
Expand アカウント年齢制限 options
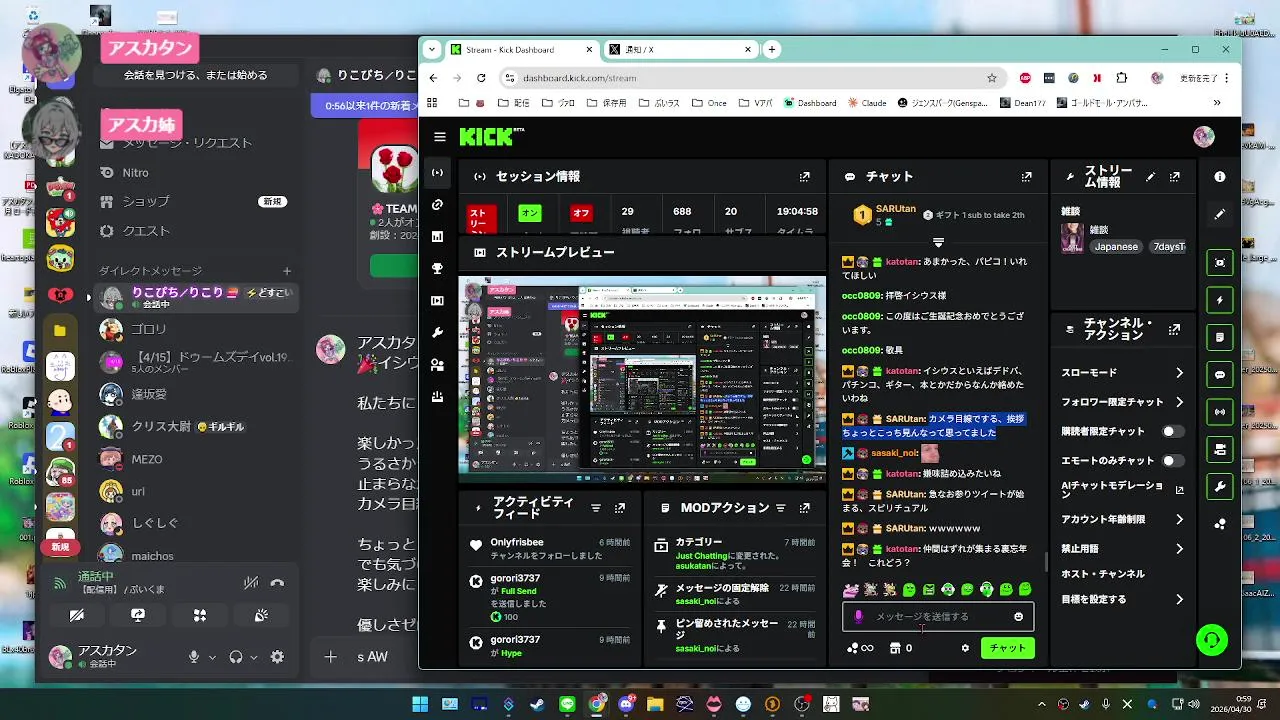1179,520
